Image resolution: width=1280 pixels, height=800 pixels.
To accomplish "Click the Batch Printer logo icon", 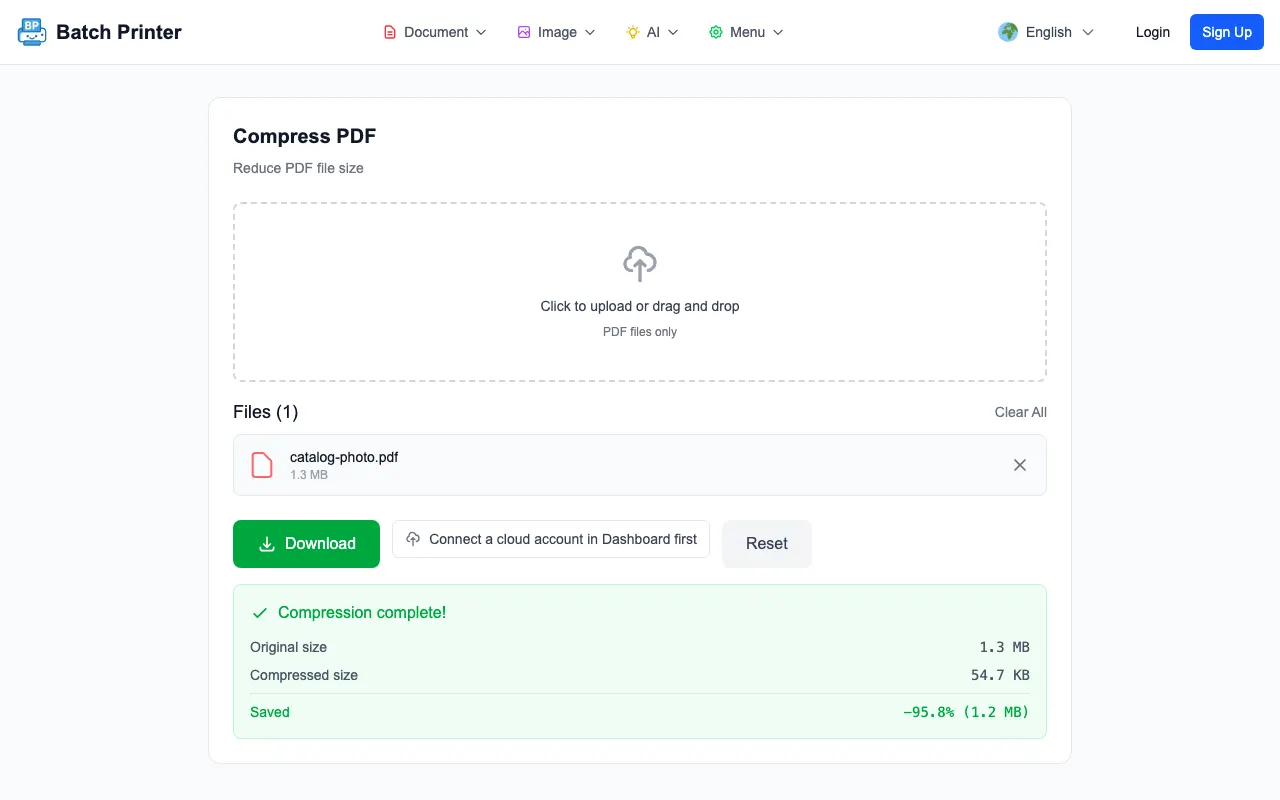I will pyautogui.click(x=32, y=32).
